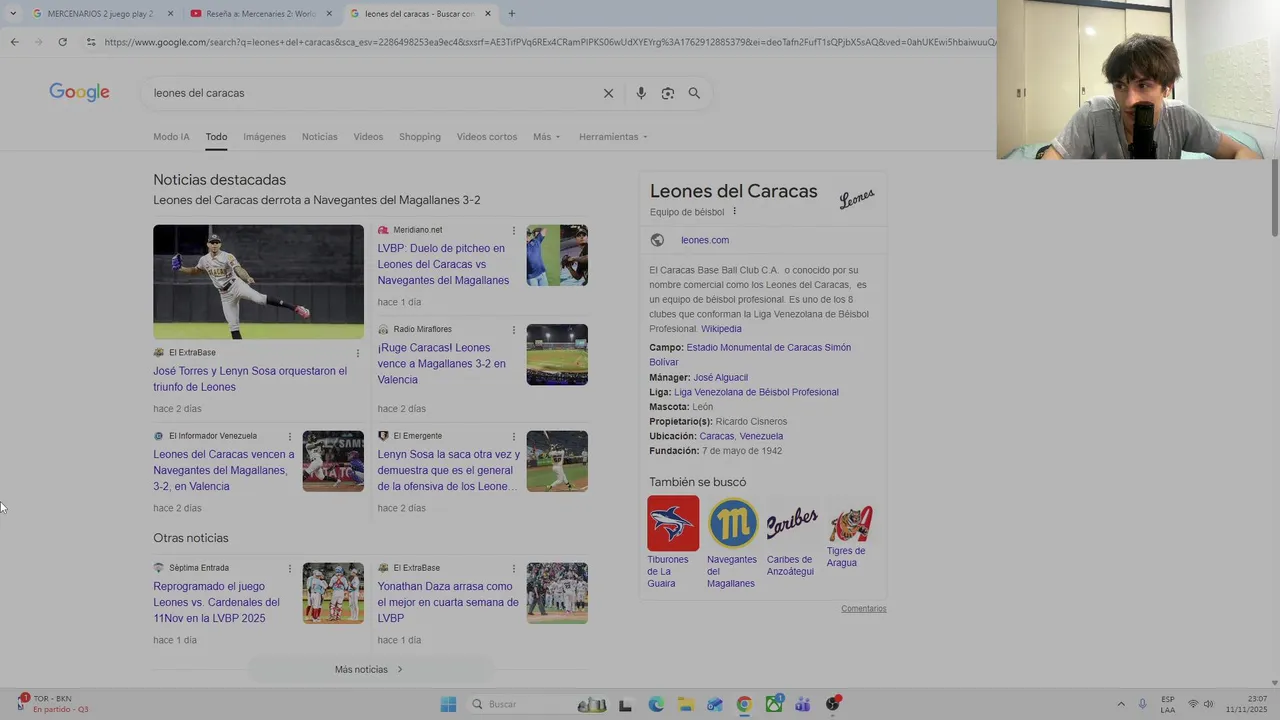The width and height of the screenshot is (1280, 720).
Task: Select the Shopping tab
Action: click(420, 137)
